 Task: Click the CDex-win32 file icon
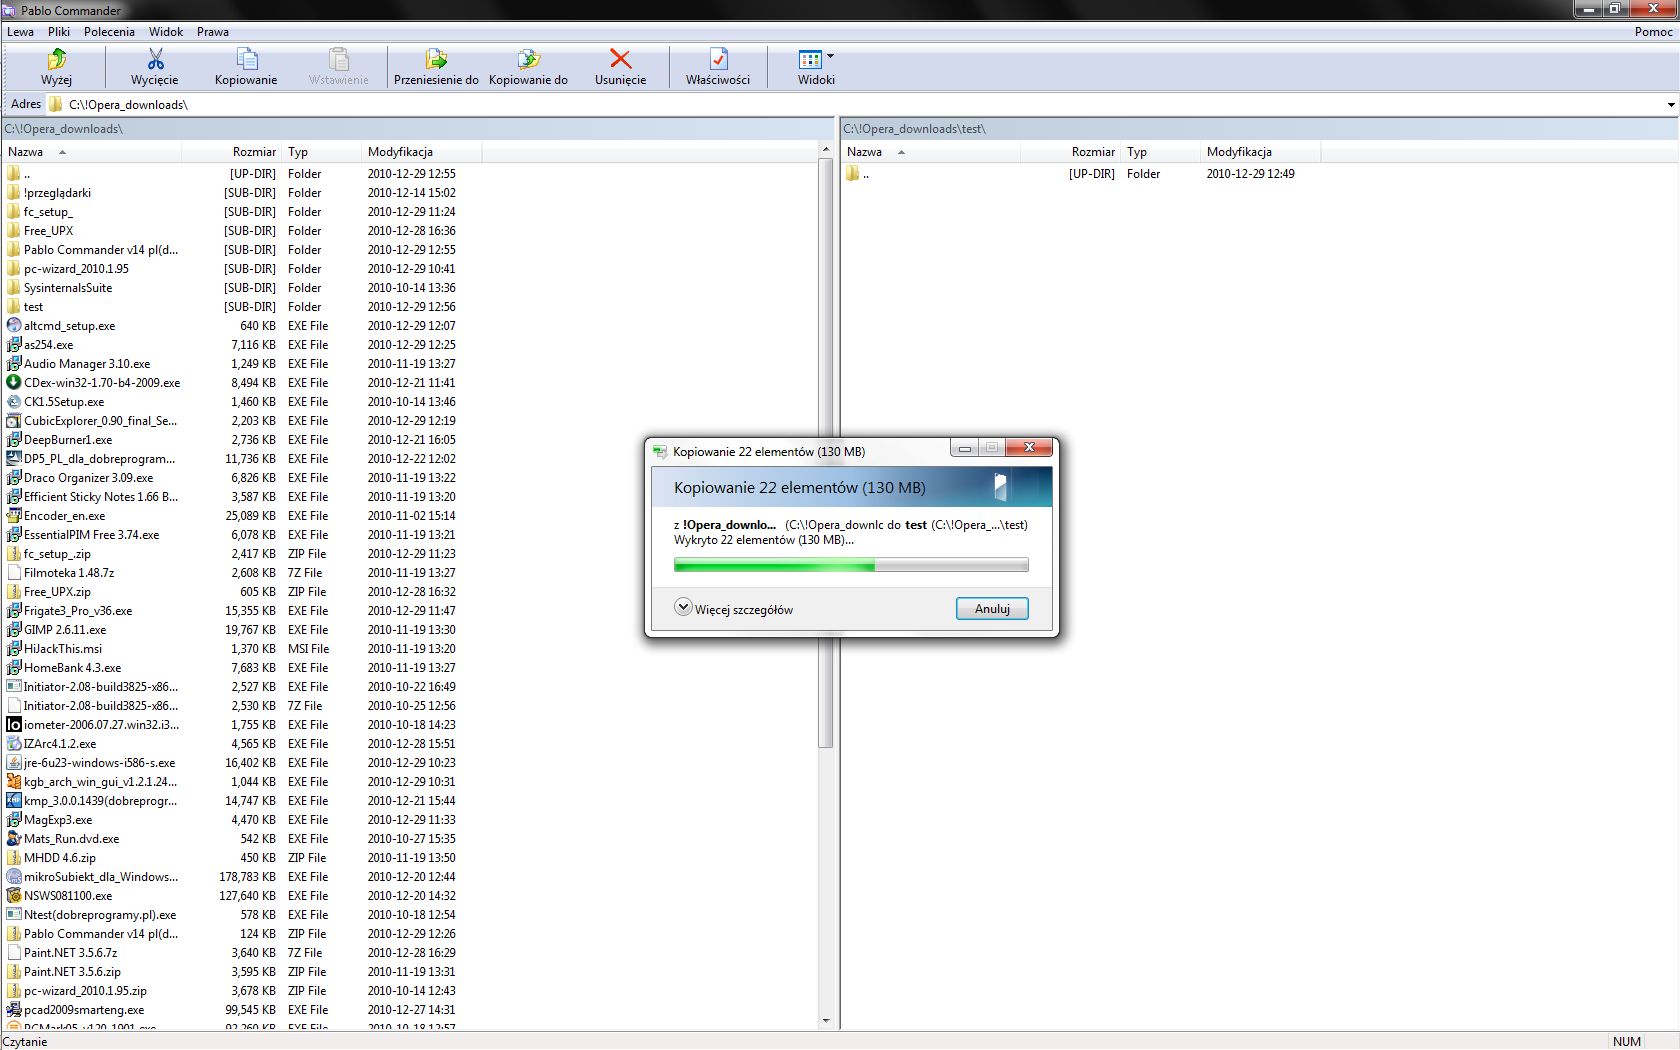pos(14,383)
